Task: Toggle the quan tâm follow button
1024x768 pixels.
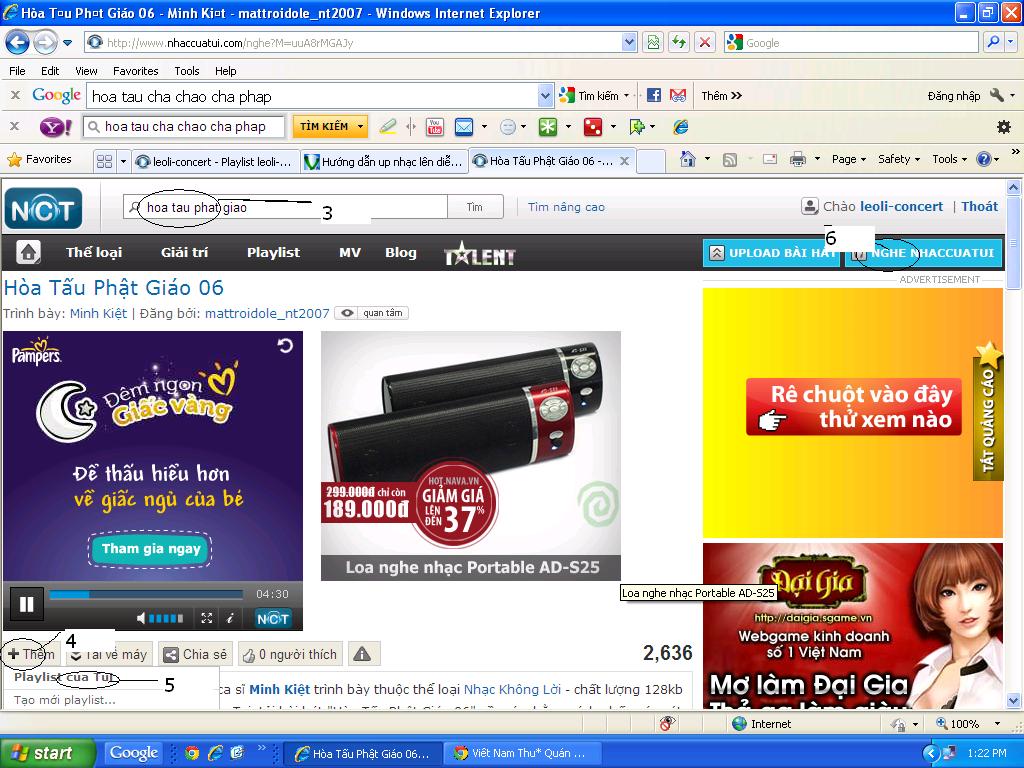Action: pos(372,313)
